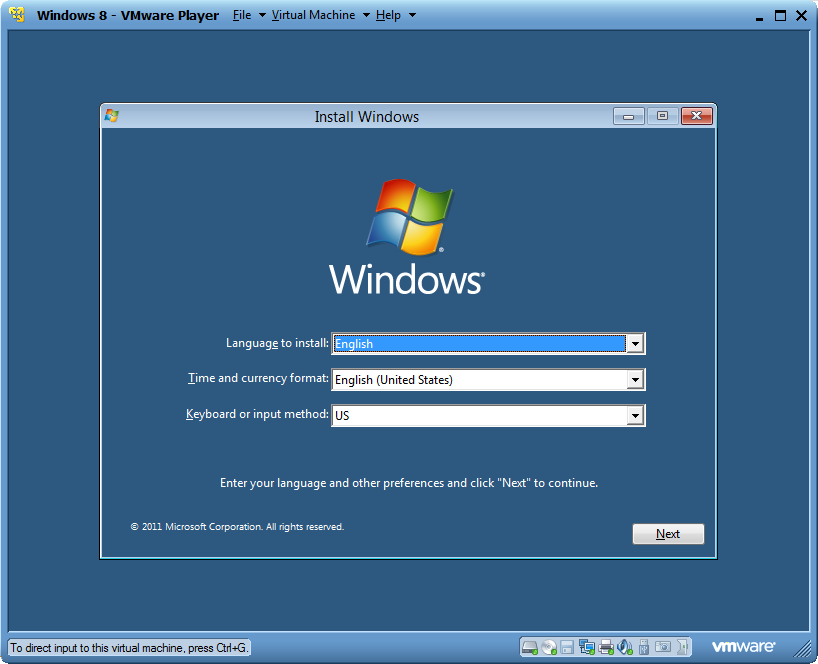Viewport: 818px width, 664px height.
Task: Click the CD/DVD drive status icon
Action: 549,647
